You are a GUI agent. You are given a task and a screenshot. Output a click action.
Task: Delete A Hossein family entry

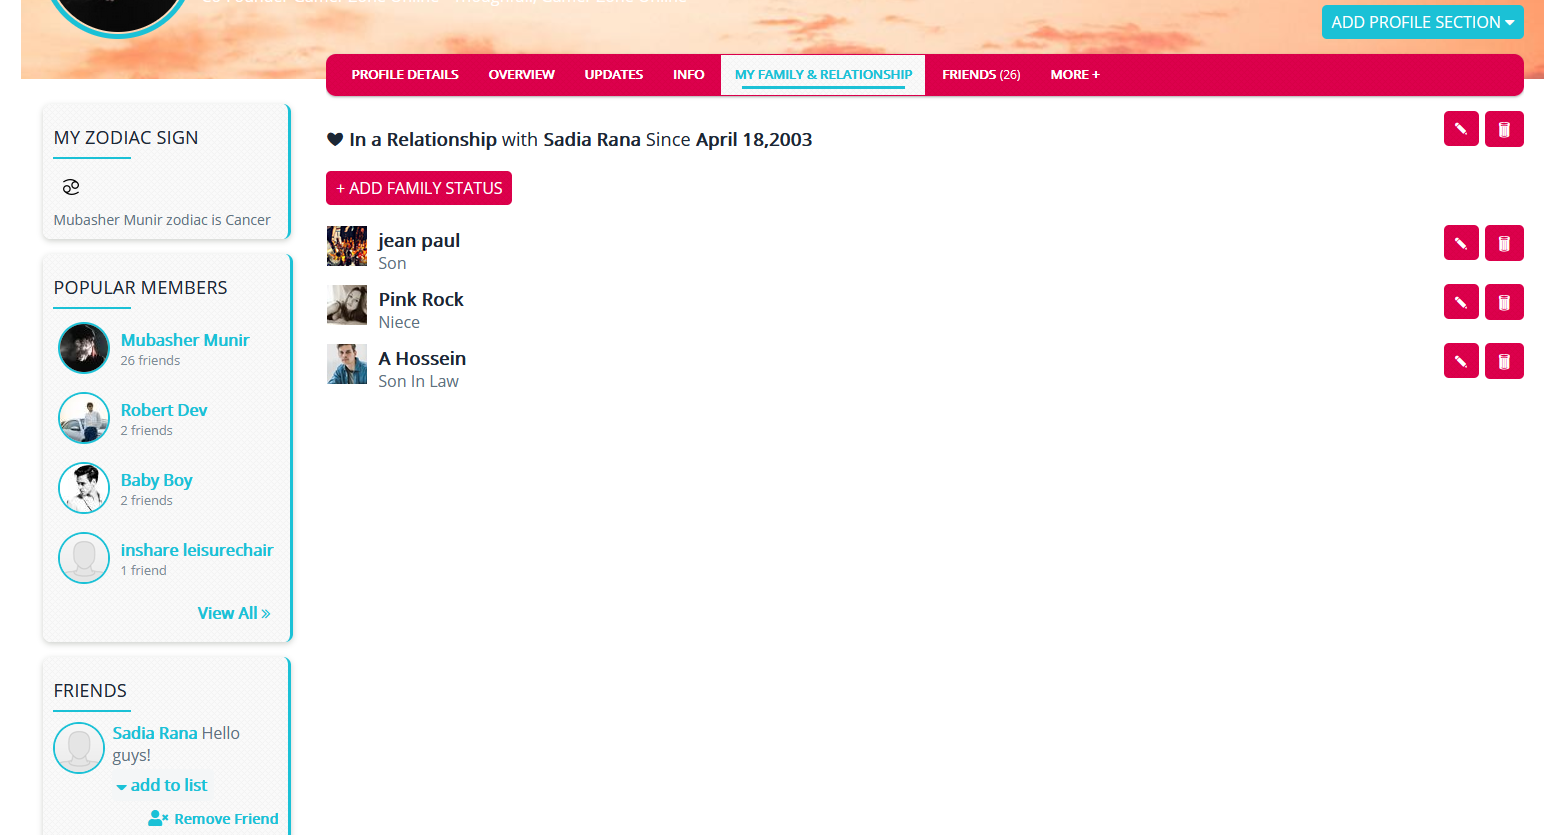(x=1503, y=361)
